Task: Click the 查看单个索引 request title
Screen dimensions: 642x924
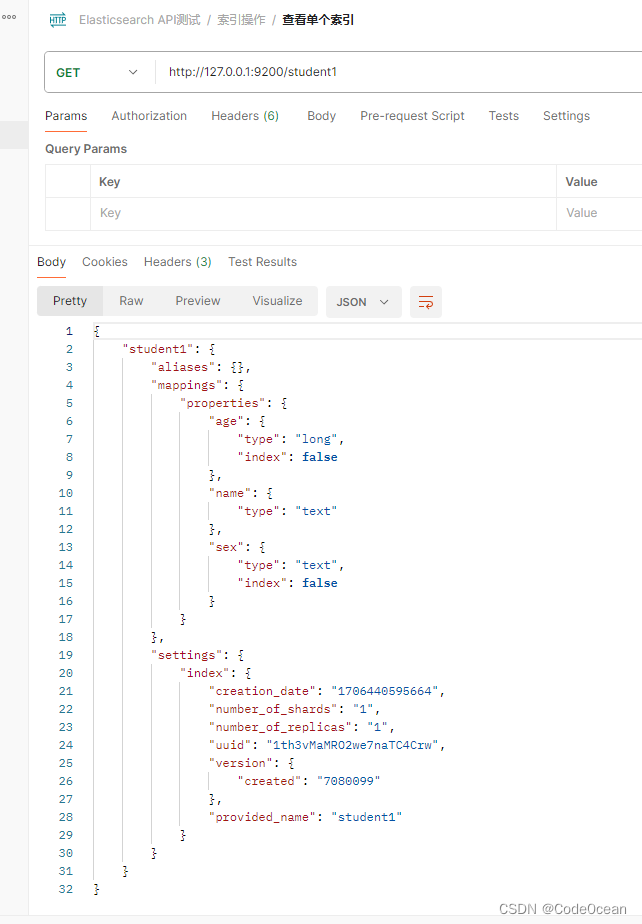Action: click(x=318, y=20)
